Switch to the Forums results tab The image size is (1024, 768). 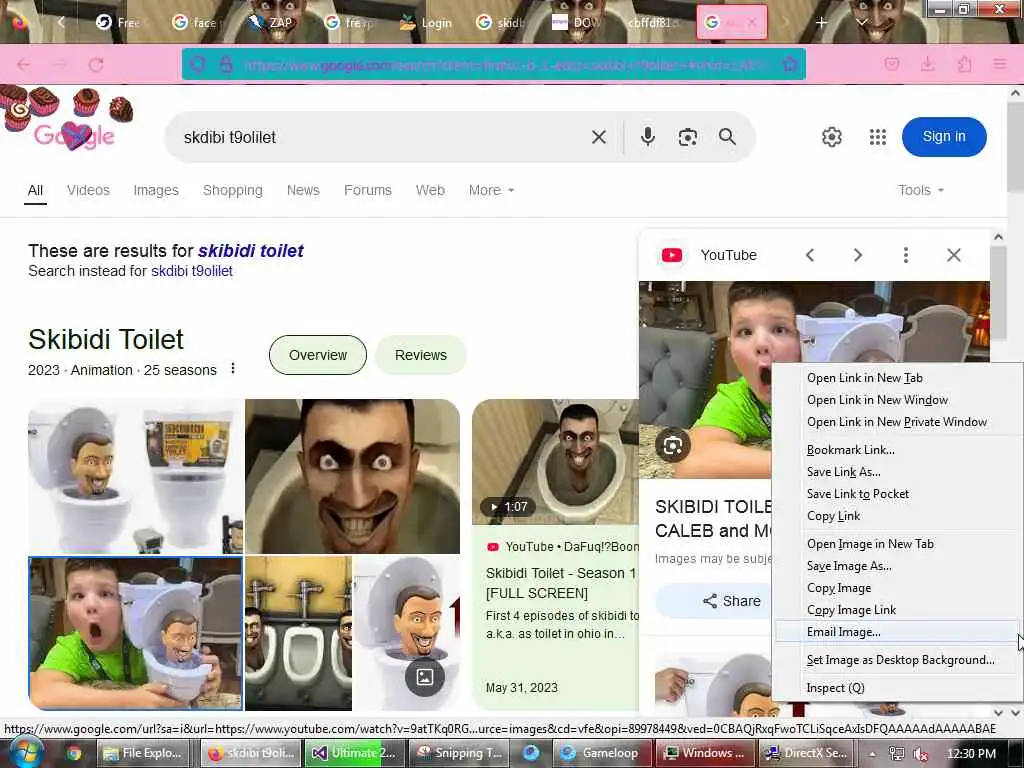pyautogui.click(x=368, y=190)
